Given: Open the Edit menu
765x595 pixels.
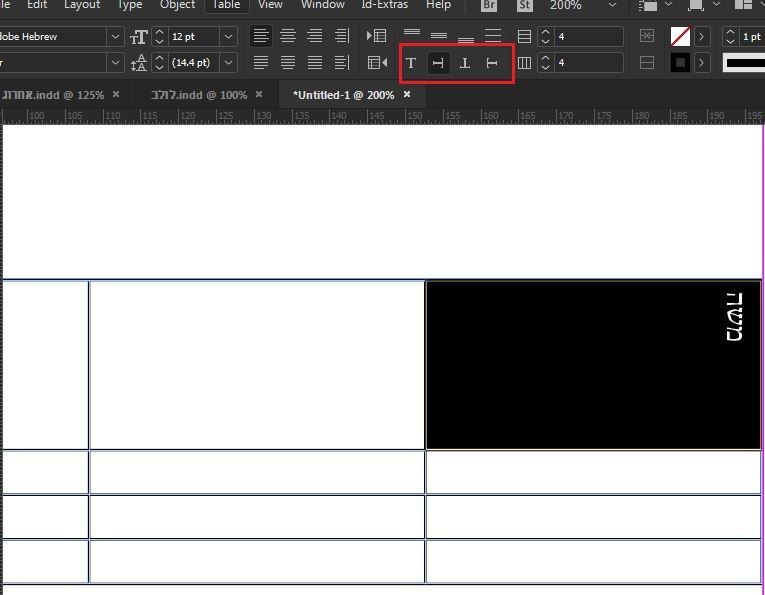Looking at the screenshot, I should pos(37,5).
